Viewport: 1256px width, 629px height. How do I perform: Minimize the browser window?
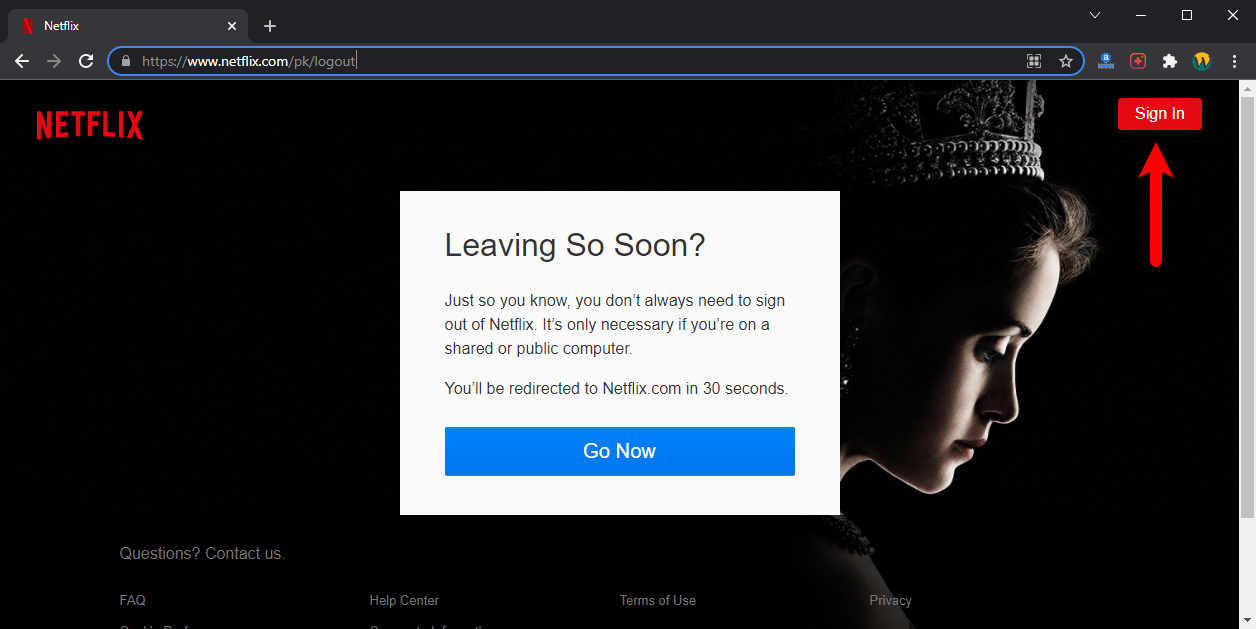click(x=1141, y=15)
